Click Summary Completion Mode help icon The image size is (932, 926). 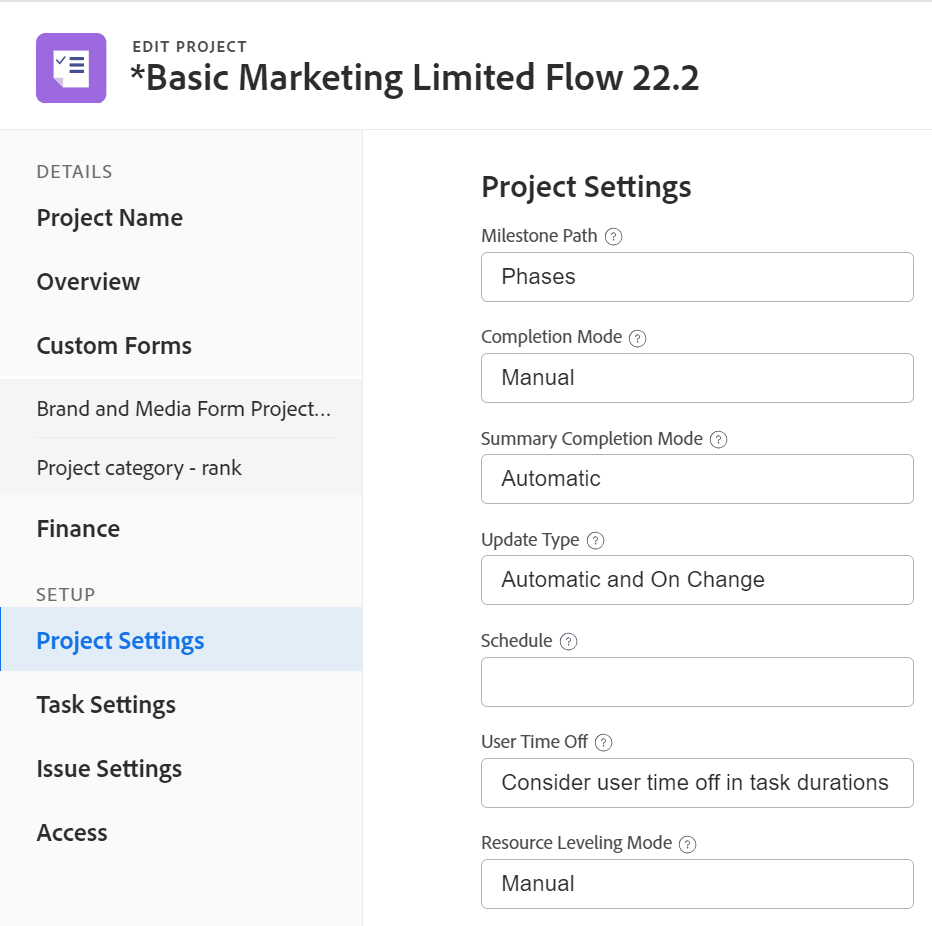tap(718, 439)
